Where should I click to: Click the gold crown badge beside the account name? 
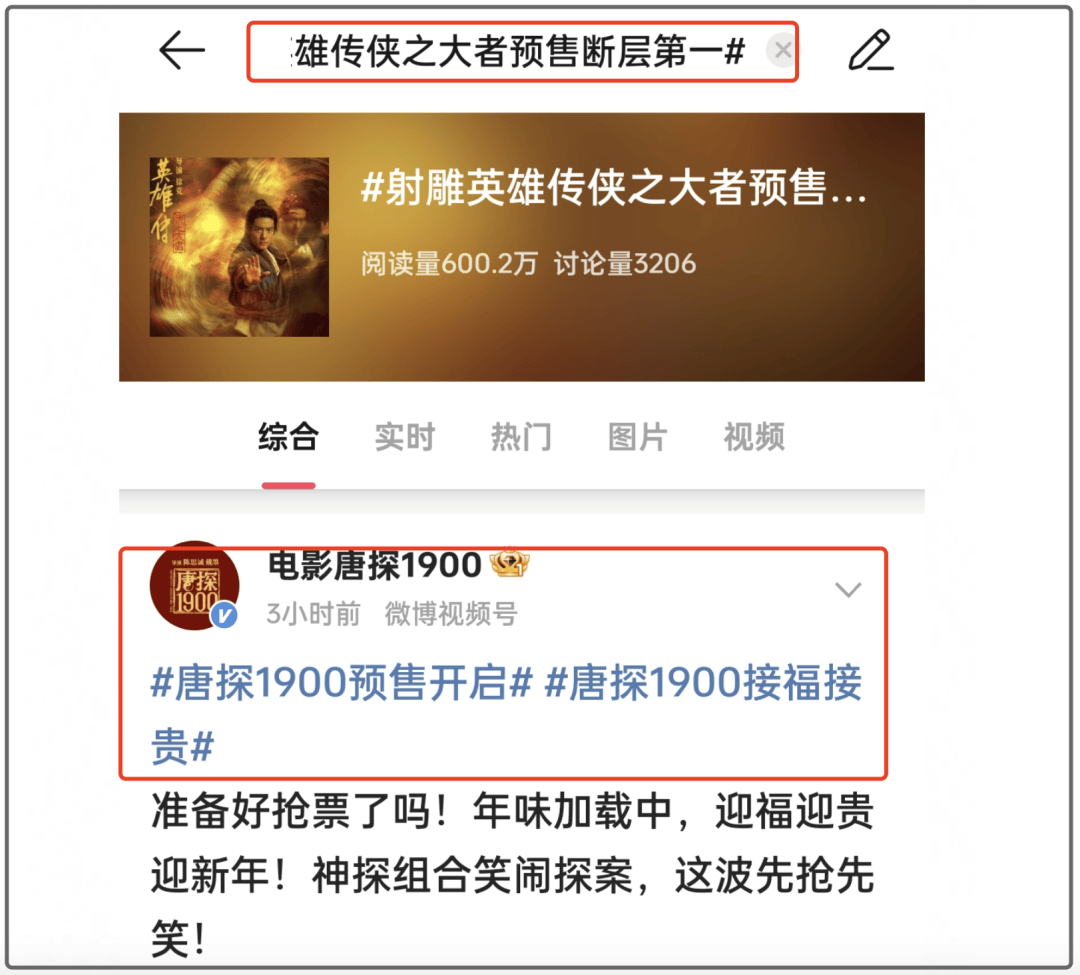point(510,563)
